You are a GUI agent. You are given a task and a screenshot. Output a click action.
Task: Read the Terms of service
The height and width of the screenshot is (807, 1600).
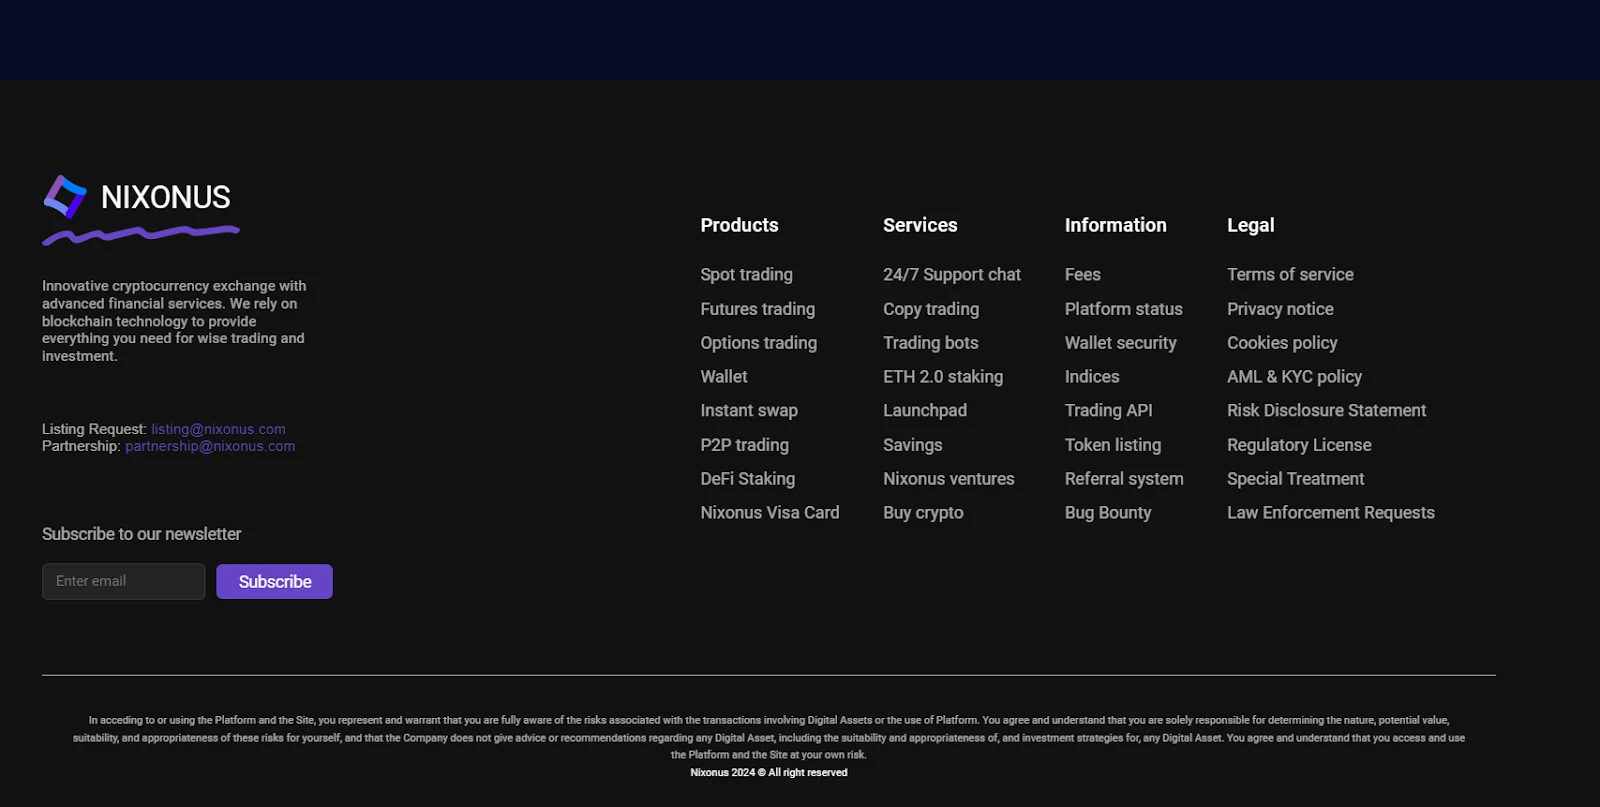(x=1290, y=274)
